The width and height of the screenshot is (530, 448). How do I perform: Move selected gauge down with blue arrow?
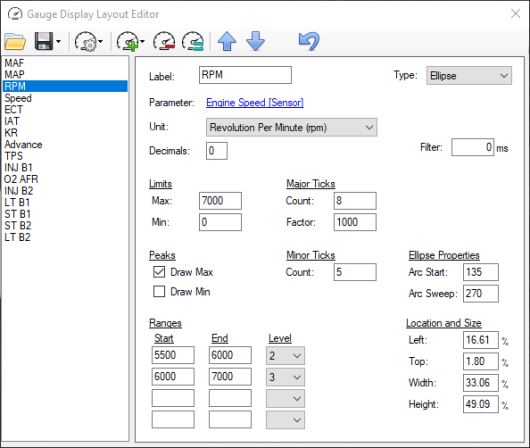tap(256, 41)
